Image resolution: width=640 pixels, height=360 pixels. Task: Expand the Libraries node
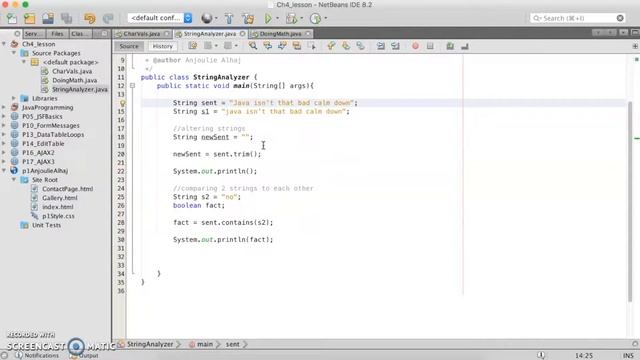click(x=14, y=98)
